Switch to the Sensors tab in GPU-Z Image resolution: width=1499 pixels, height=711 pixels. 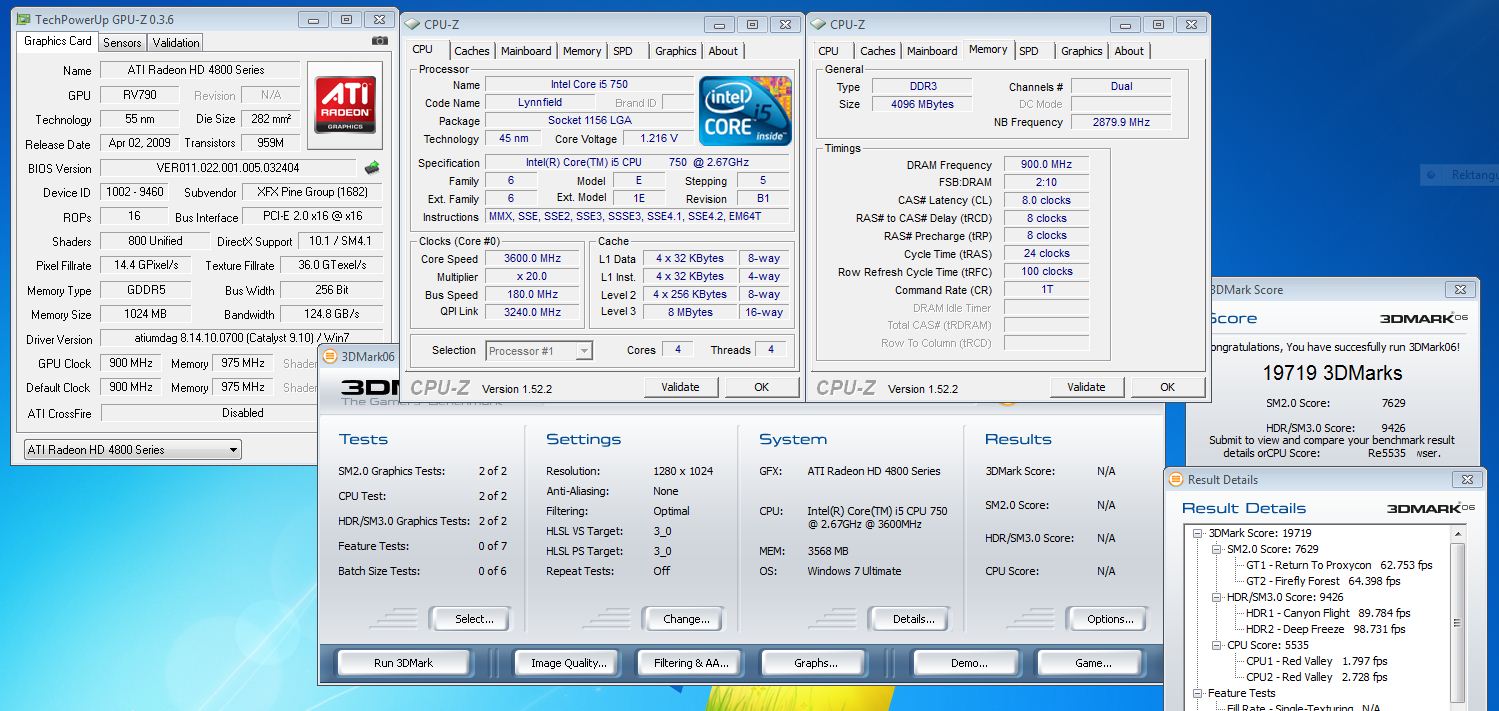click(122, 42)
